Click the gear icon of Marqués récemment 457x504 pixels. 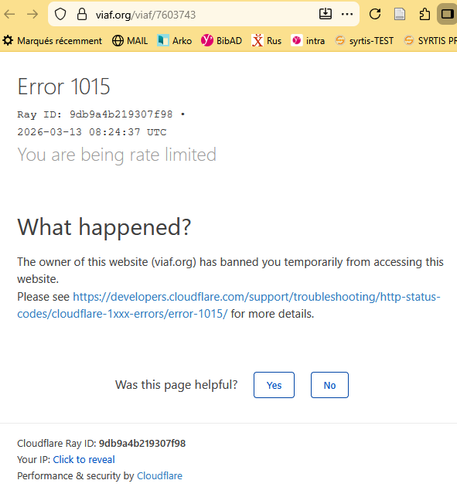[8, 41]
